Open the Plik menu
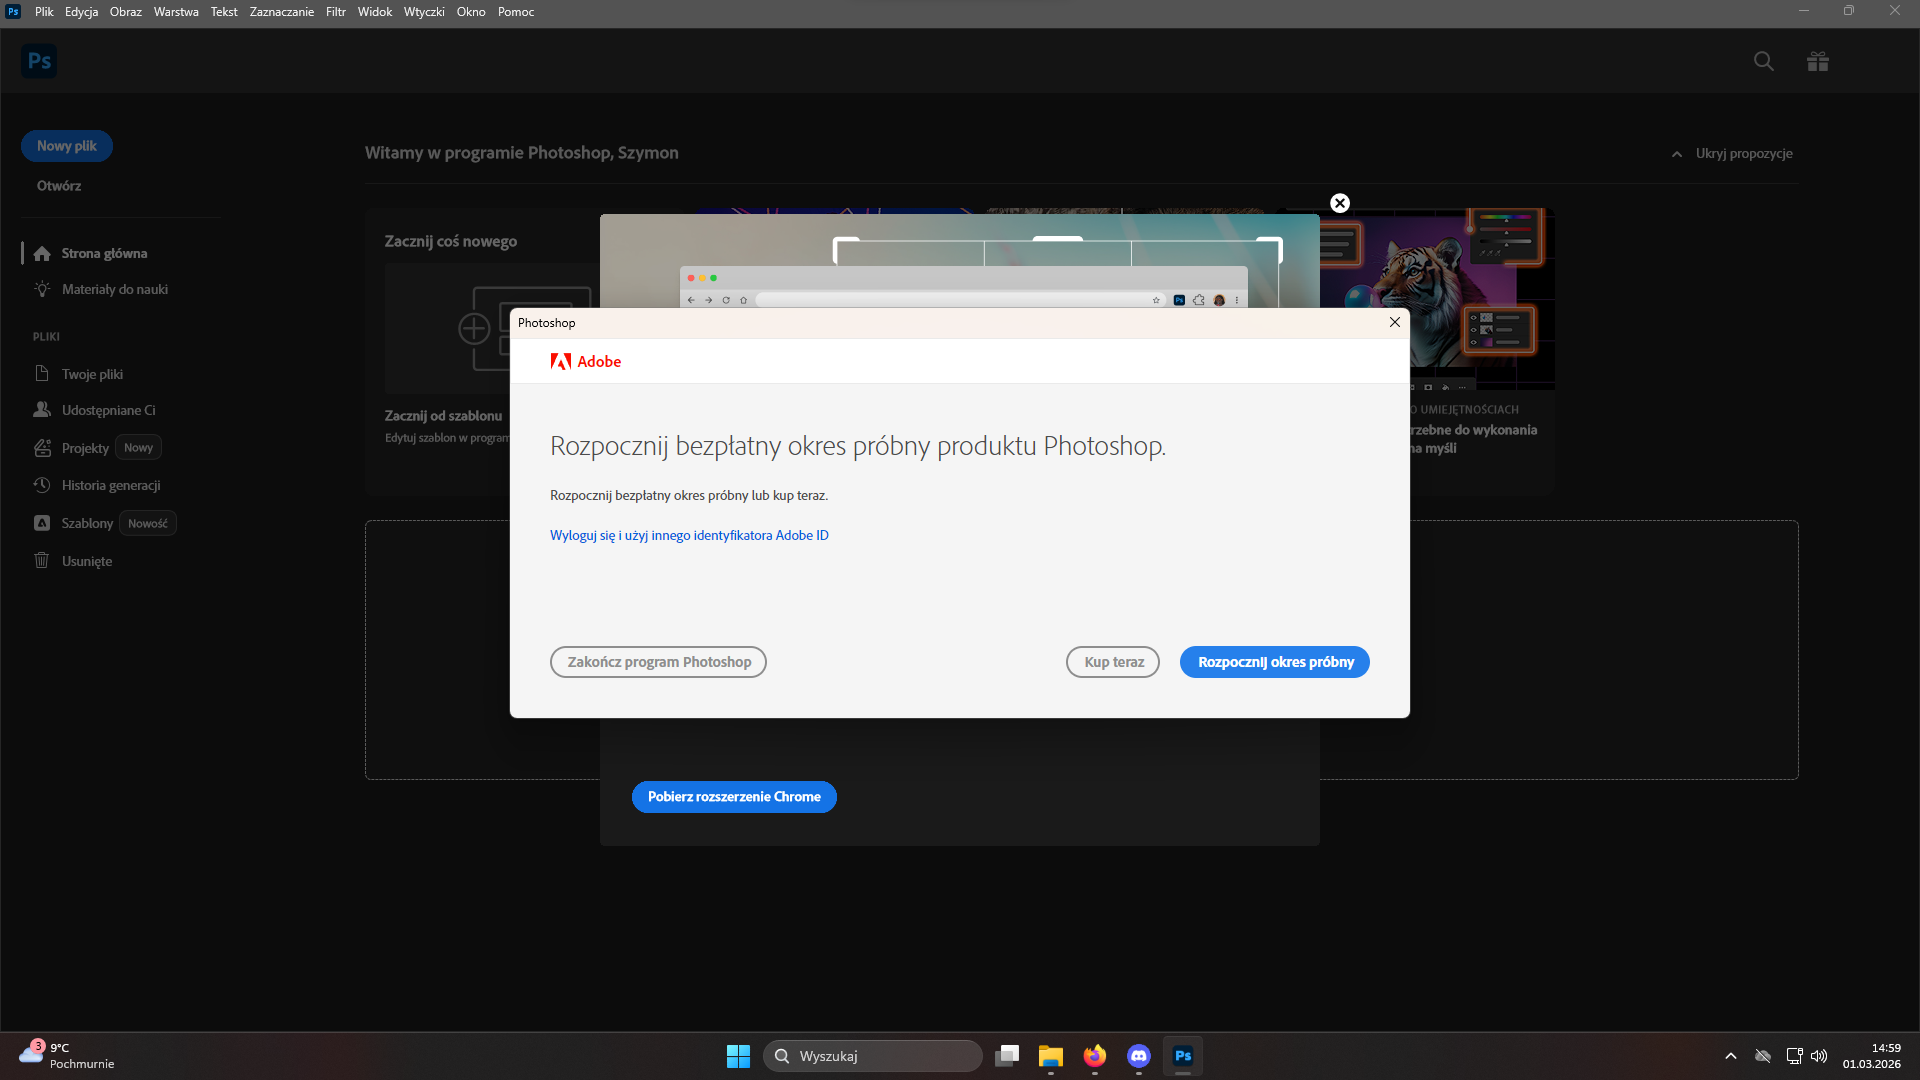 click(44, 12)
